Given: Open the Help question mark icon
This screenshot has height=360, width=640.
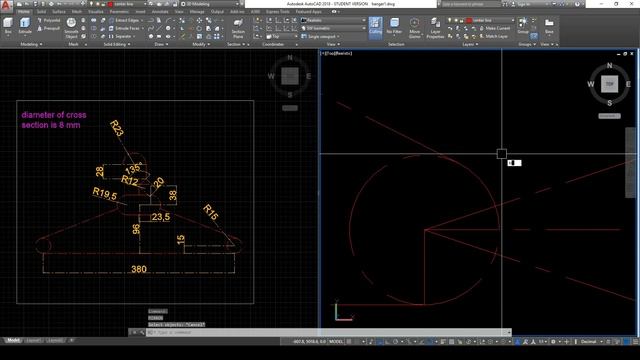Looking at the screenshot, I should coord(577,4).
